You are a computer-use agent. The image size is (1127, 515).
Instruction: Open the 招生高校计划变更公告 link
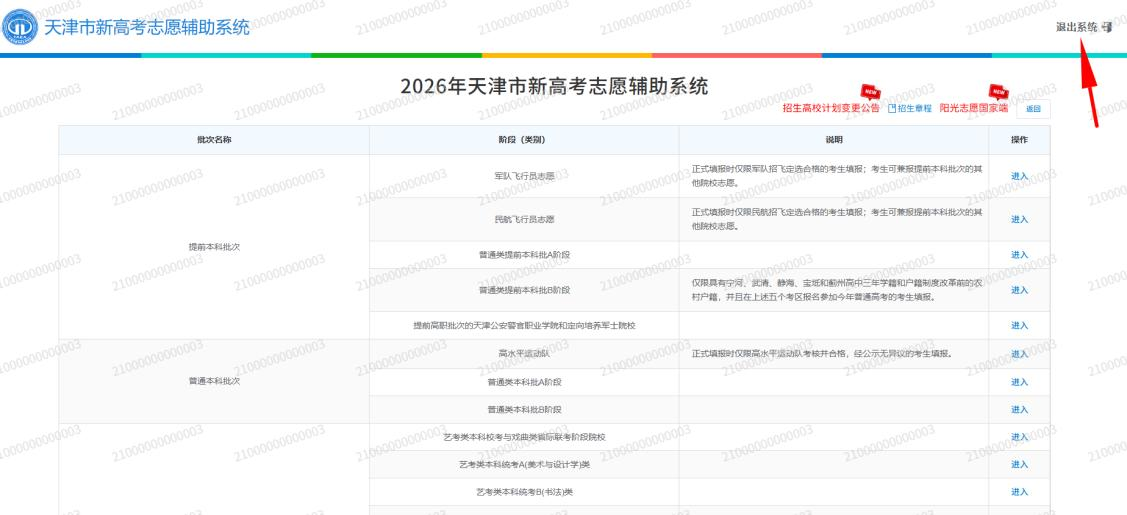831,108
